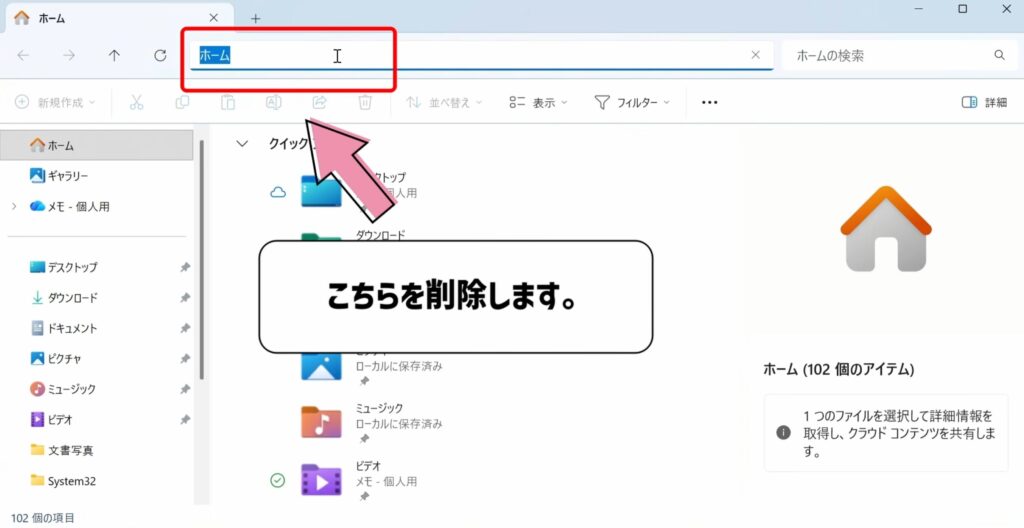Screen dimensions: 1024x528
Task: Open the 並べ替え sort dropdown
Action: tap(444, 102)
